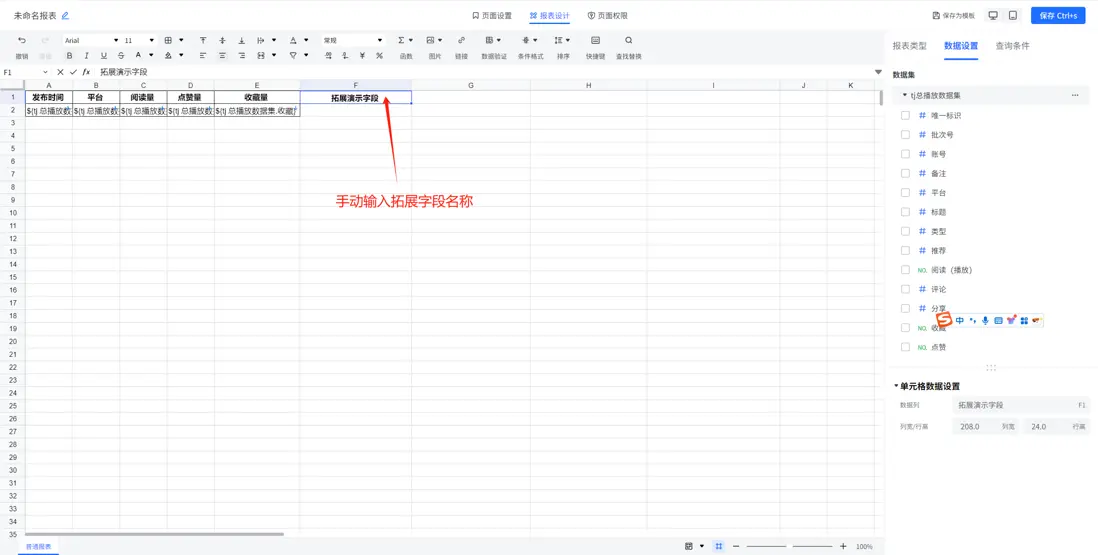Collapse the 单元格数据设置 section
The image size is (1098, 555).
click(896, 386)
